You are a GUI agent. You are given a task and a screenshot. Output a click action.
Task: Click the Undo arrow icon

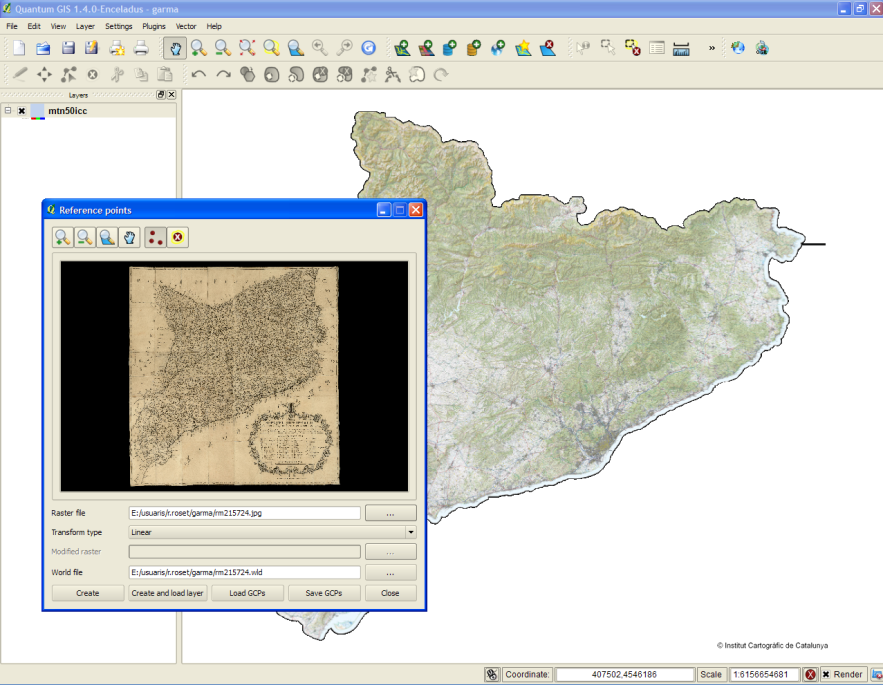(199, 74)
